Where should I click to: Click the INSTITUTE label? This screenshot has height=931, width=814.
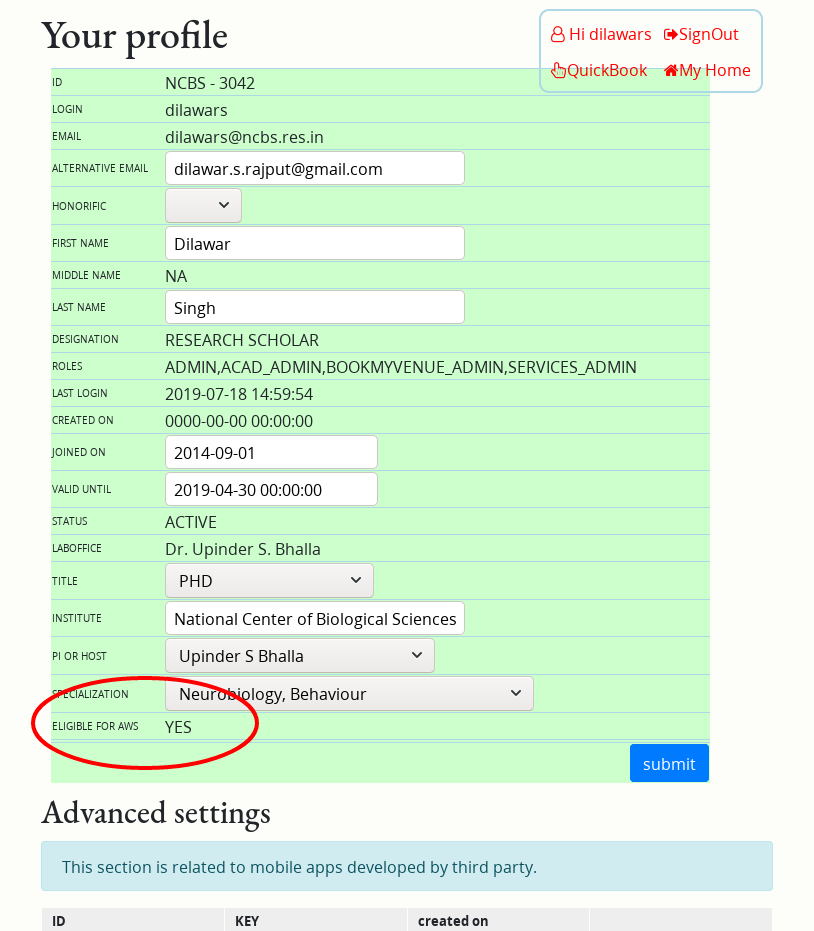click(77, 618)
